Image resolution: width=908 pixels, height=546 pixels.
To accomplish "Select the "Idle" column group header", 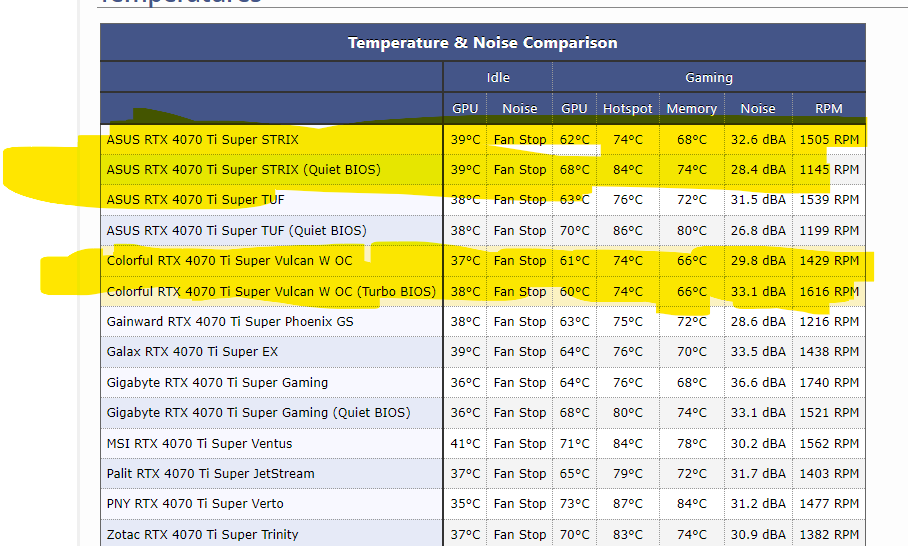I will click(x=498, y=78).
